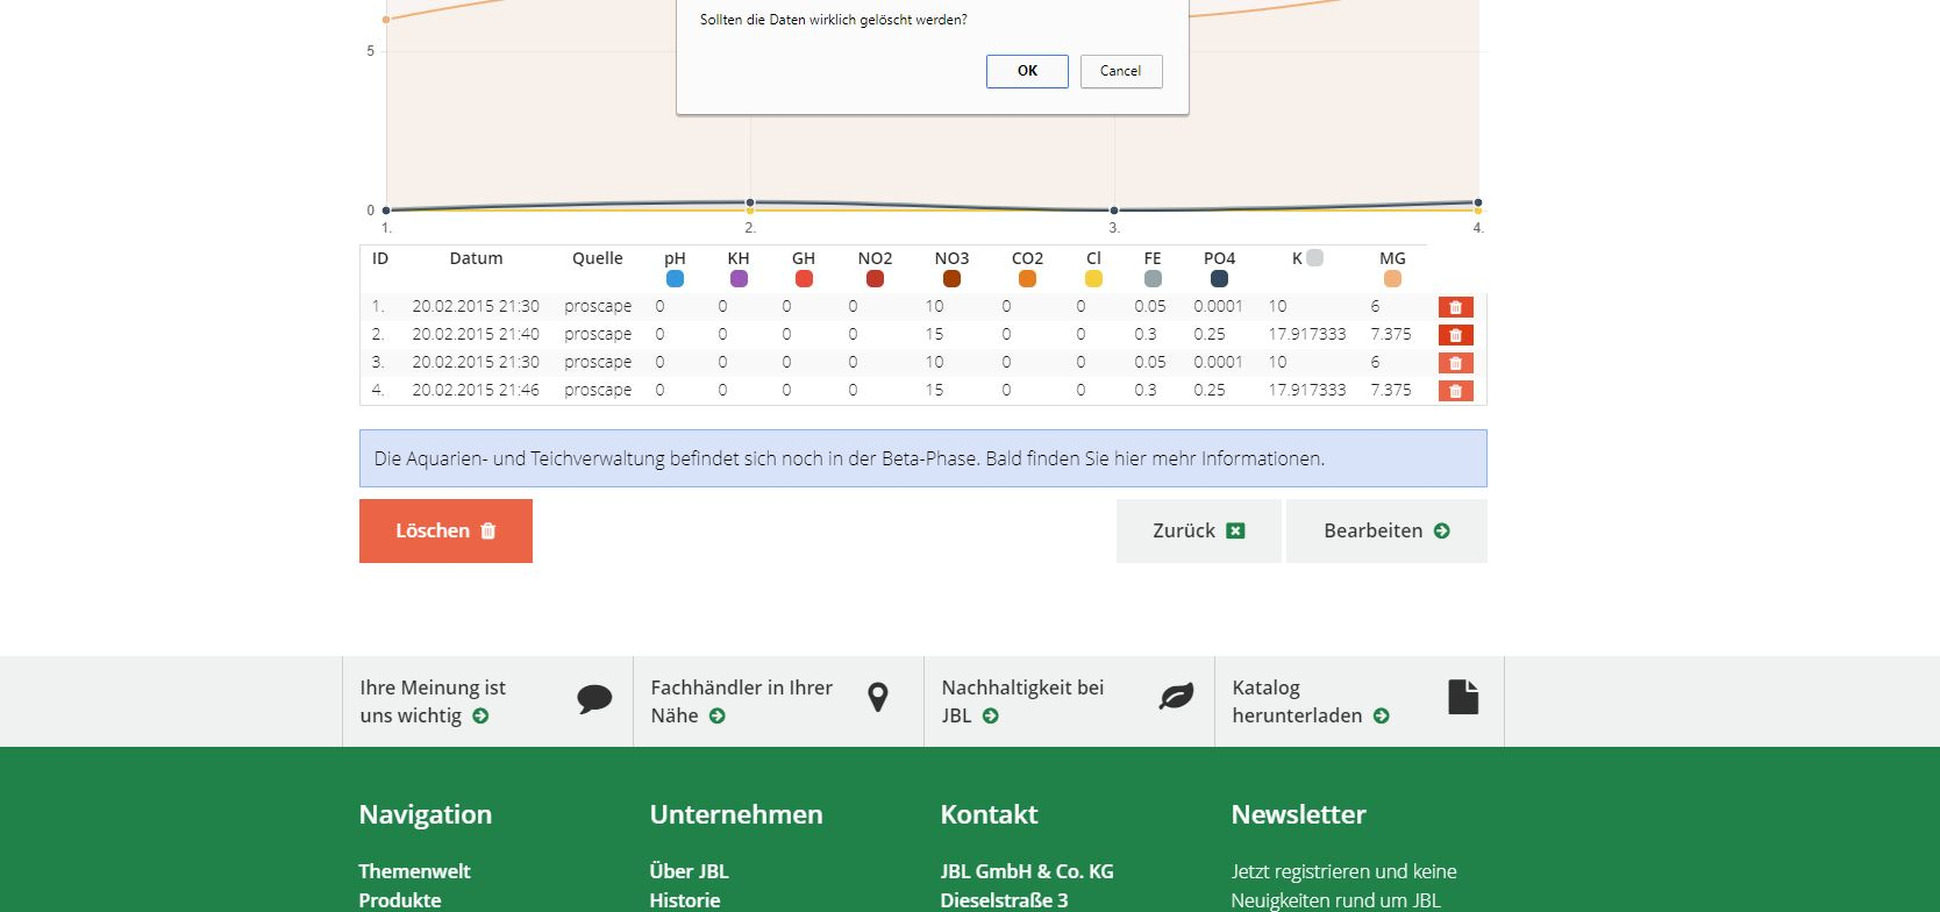Open the Über JBL footer link

coord(689,871)
